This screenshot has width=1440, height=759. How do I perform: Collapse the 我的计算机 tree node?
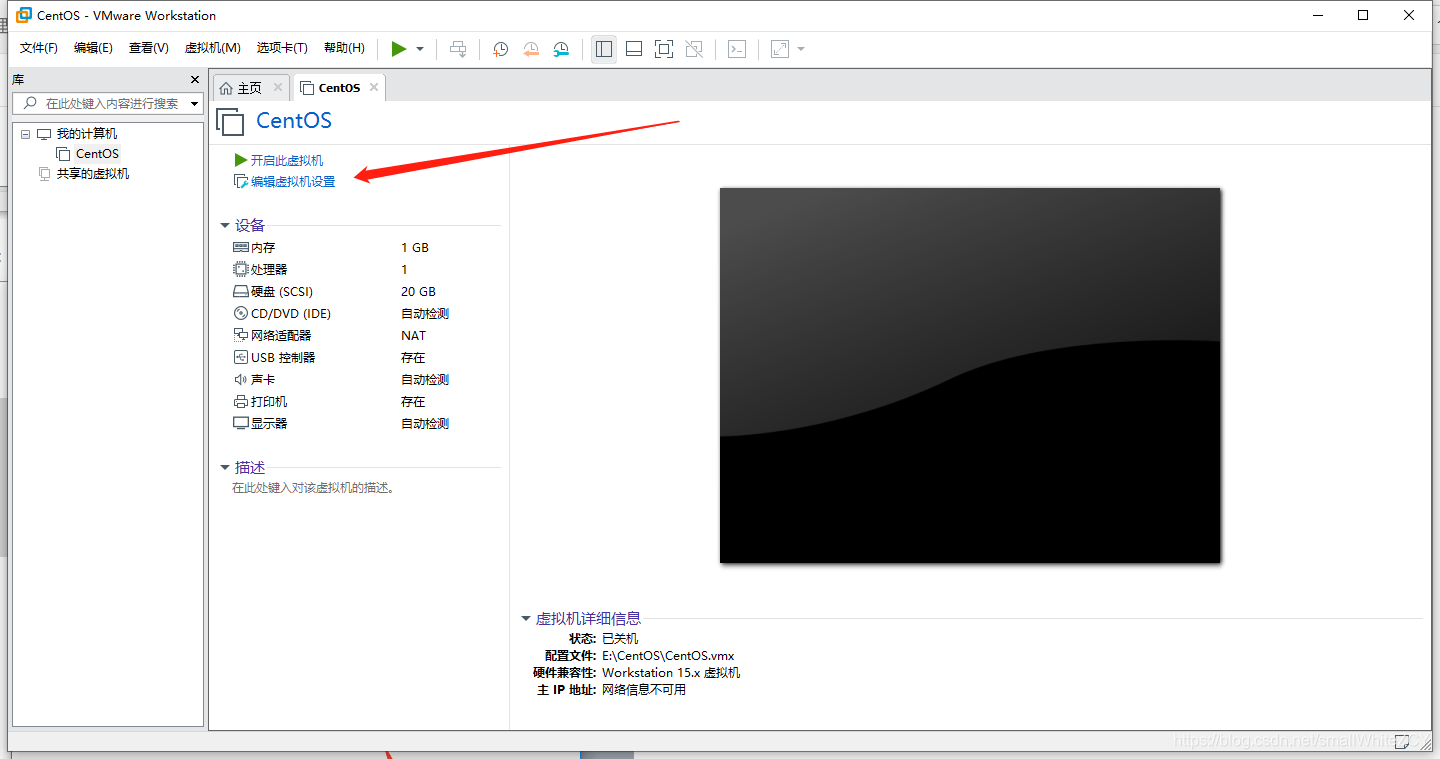click(x=25, y=134)
